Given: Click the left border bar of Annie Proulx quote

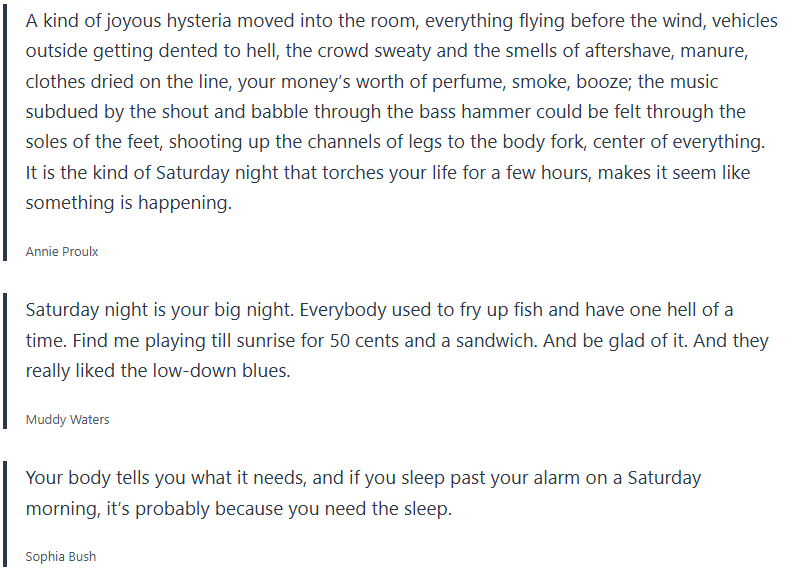Looking at the screenshot, I should point(6,132).
